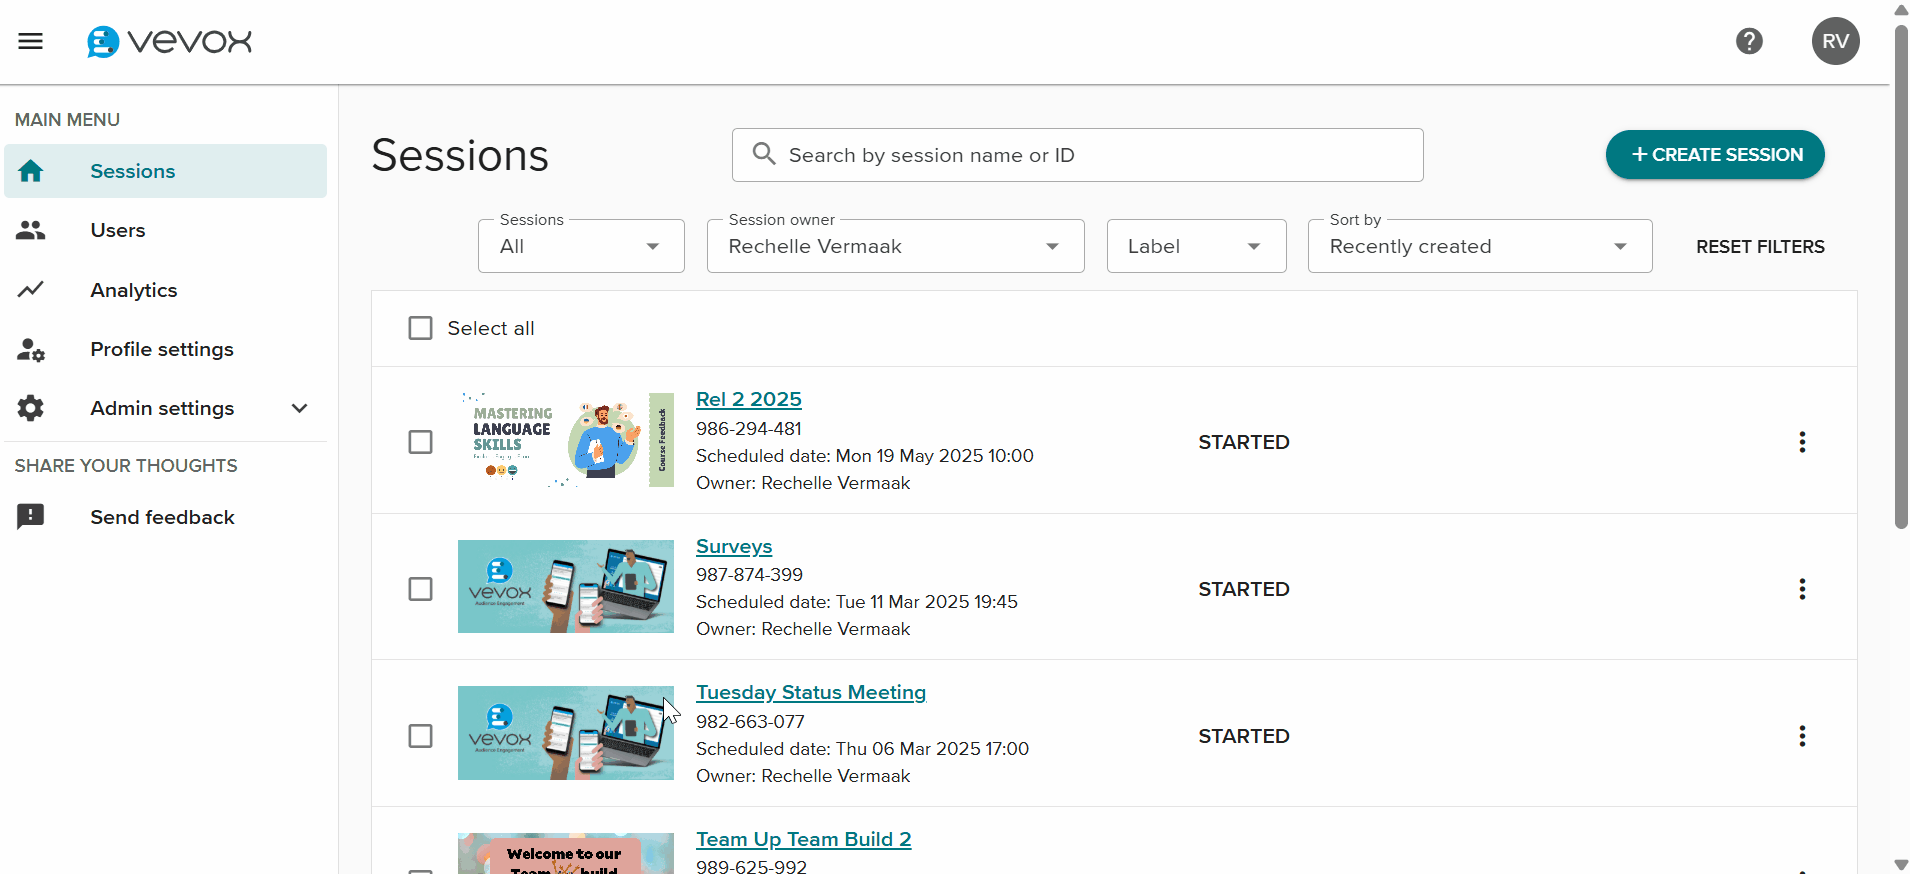
Task: Open Profile settings menu item
Action: point(165,349)
